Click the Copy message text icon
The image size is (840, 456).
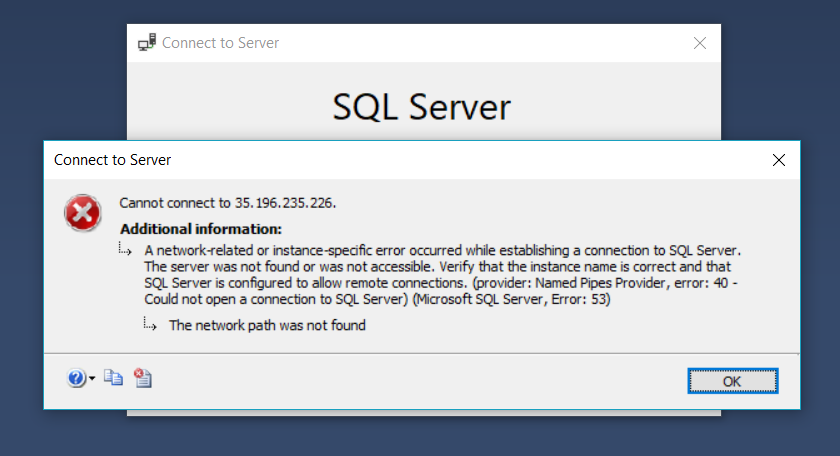[x=114, y=378]
